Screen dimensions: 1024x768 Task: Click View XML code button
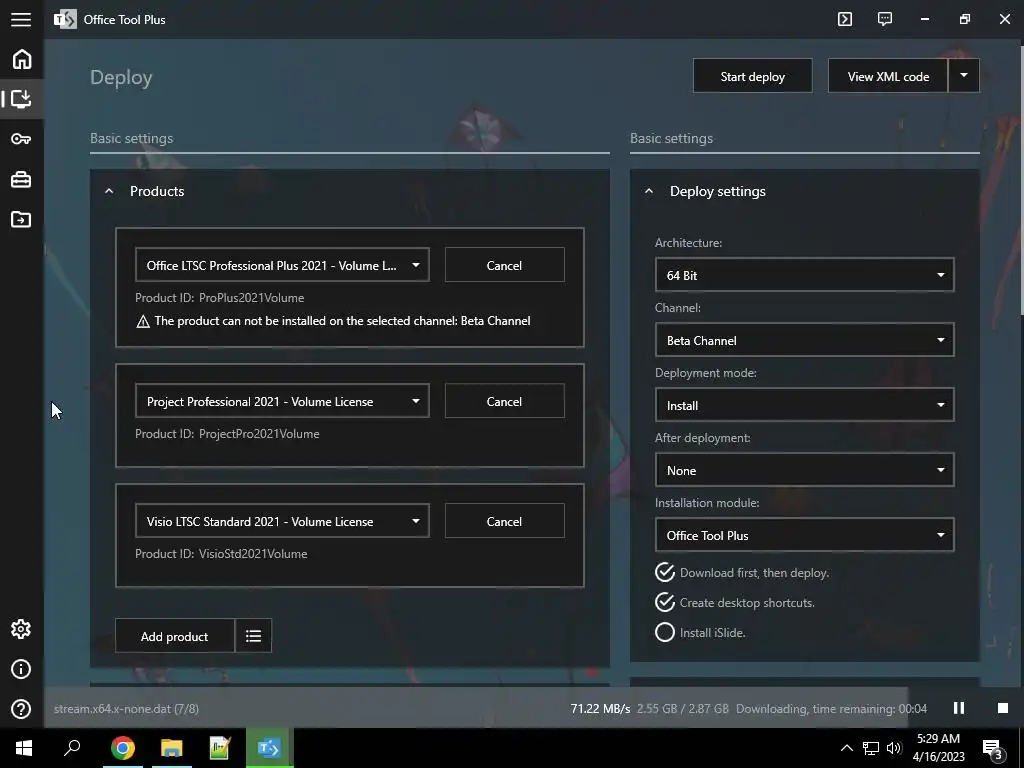pos(888,76)
